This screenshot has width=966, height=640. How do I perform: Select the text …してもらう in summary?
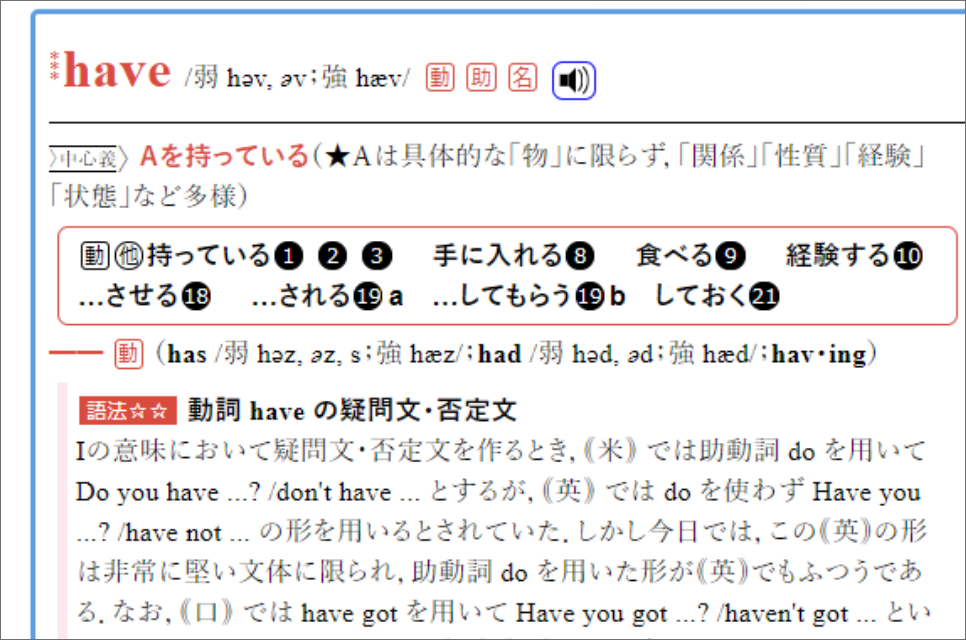click(x=503, y=296)
